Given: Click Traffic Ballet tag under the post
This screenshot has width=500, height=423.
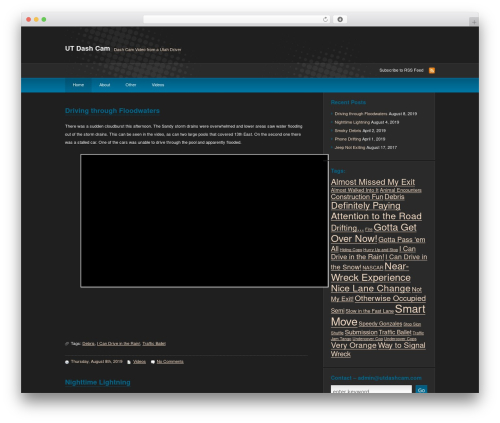Looking at the screenshot, I should click(154, 344).
